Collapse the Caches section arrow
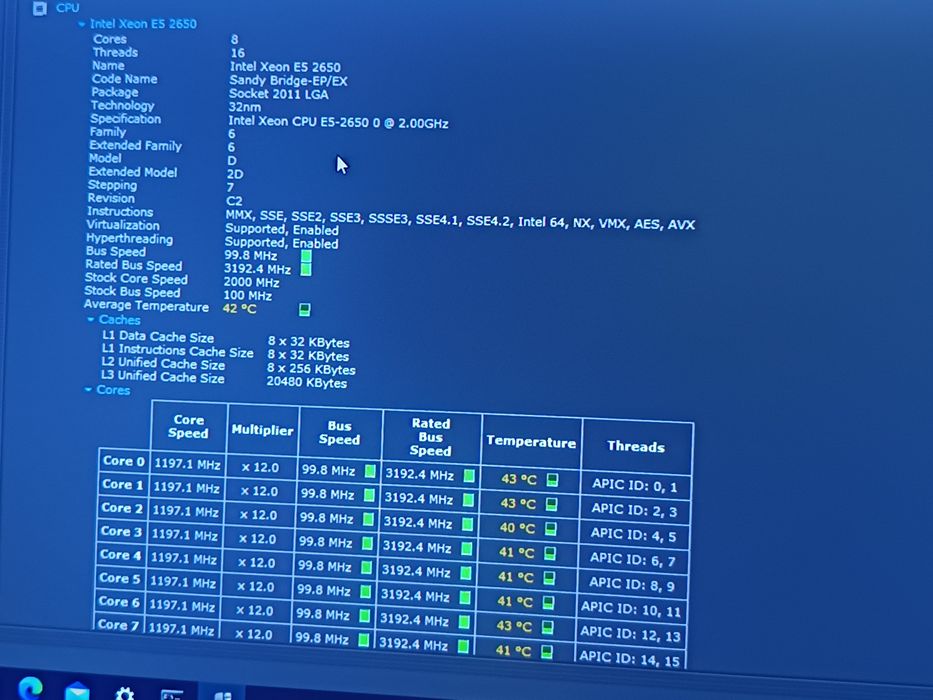This screenshot has height=700, width=933. click(90, 320)
